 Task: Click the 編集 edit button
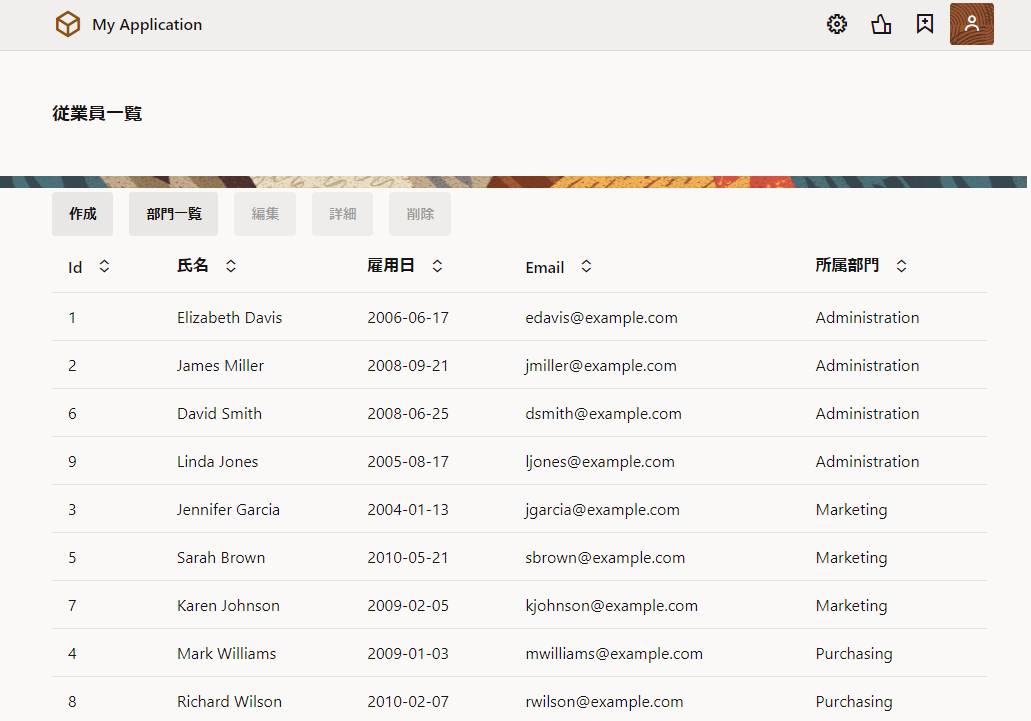point(265,214)
